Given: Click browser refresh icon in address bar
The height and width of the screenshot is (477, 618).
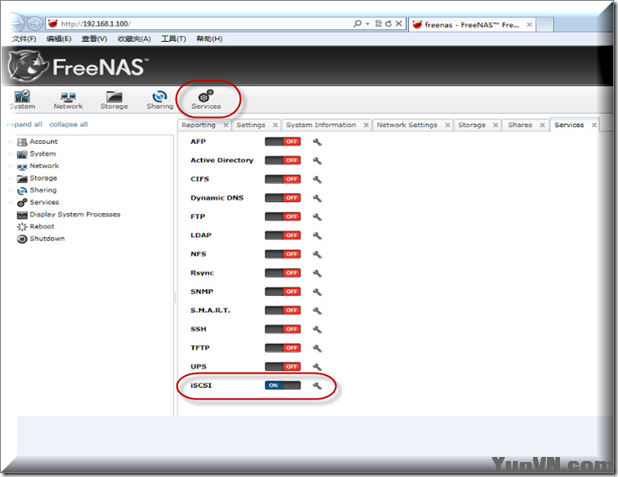Looking at the screenshot, I should click(x=389, y=24).
